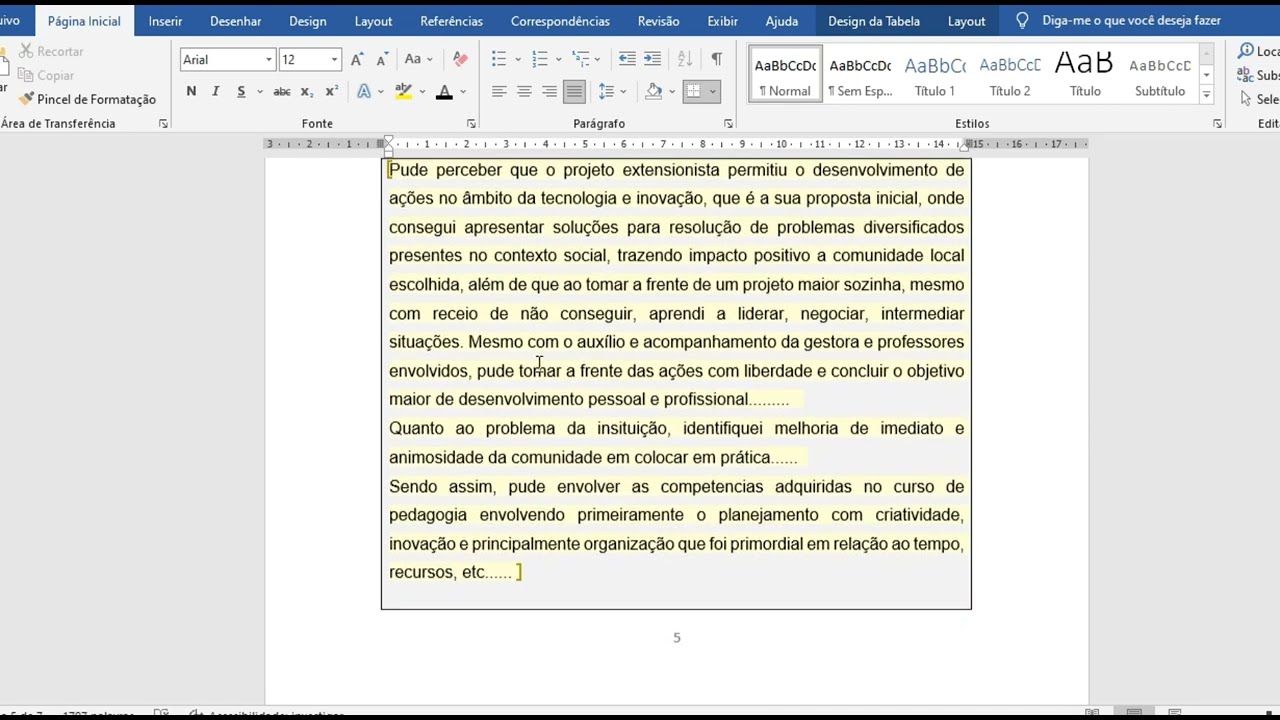Screen dimensions: 1280x720
Task: Toggle justified text alignment
Action: point(574,92)
